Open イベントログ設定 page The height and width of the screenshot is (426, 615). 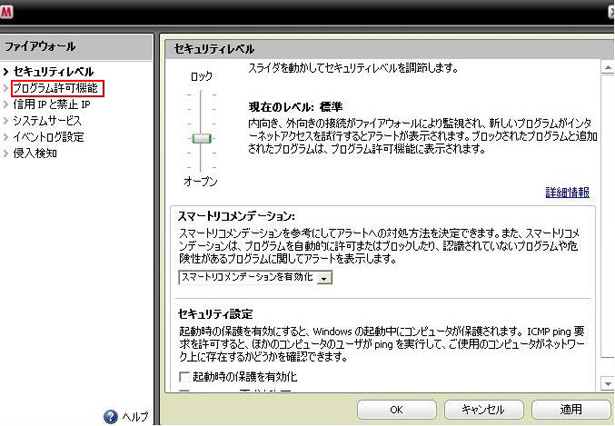tap(48, 137)
